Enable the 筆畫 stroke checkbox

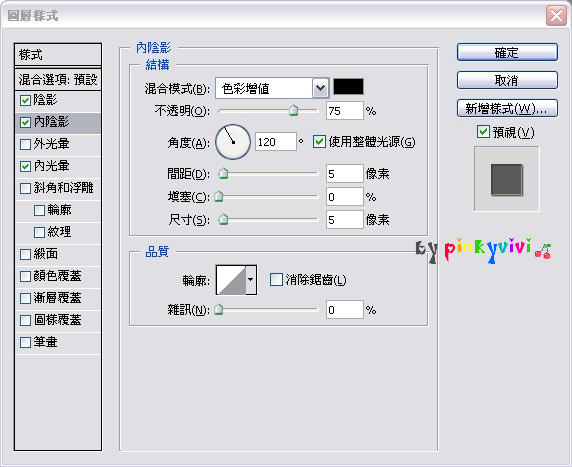[x=25, y=343]
